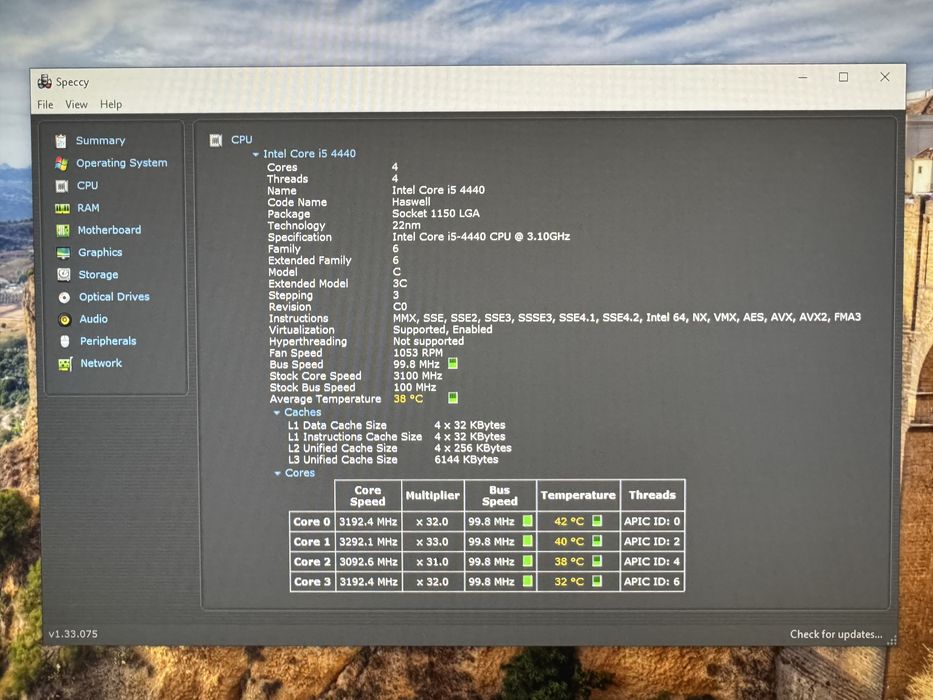The height and width of the screenshot is (700, 933).
Task: Click Core 2 temperature graph icon
Action: 597,561
